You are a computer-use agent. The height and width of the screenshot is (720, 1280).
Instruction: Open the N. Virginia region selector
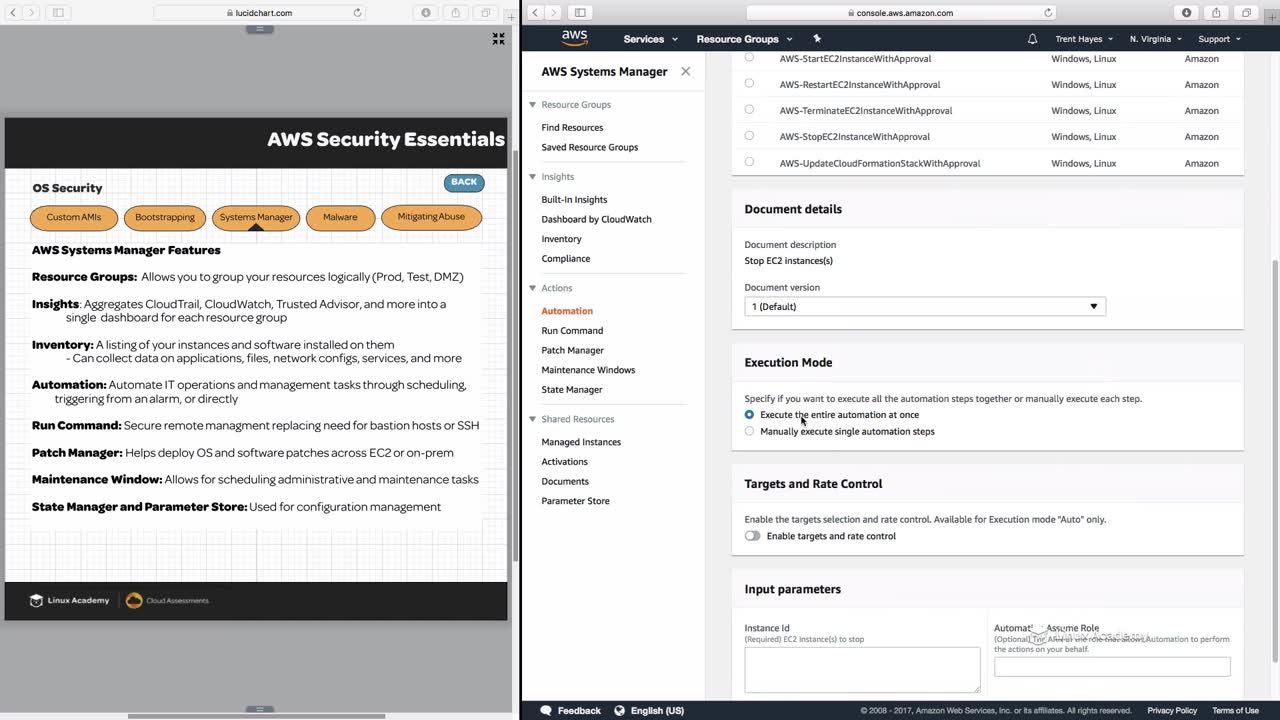pos(1156,39)
